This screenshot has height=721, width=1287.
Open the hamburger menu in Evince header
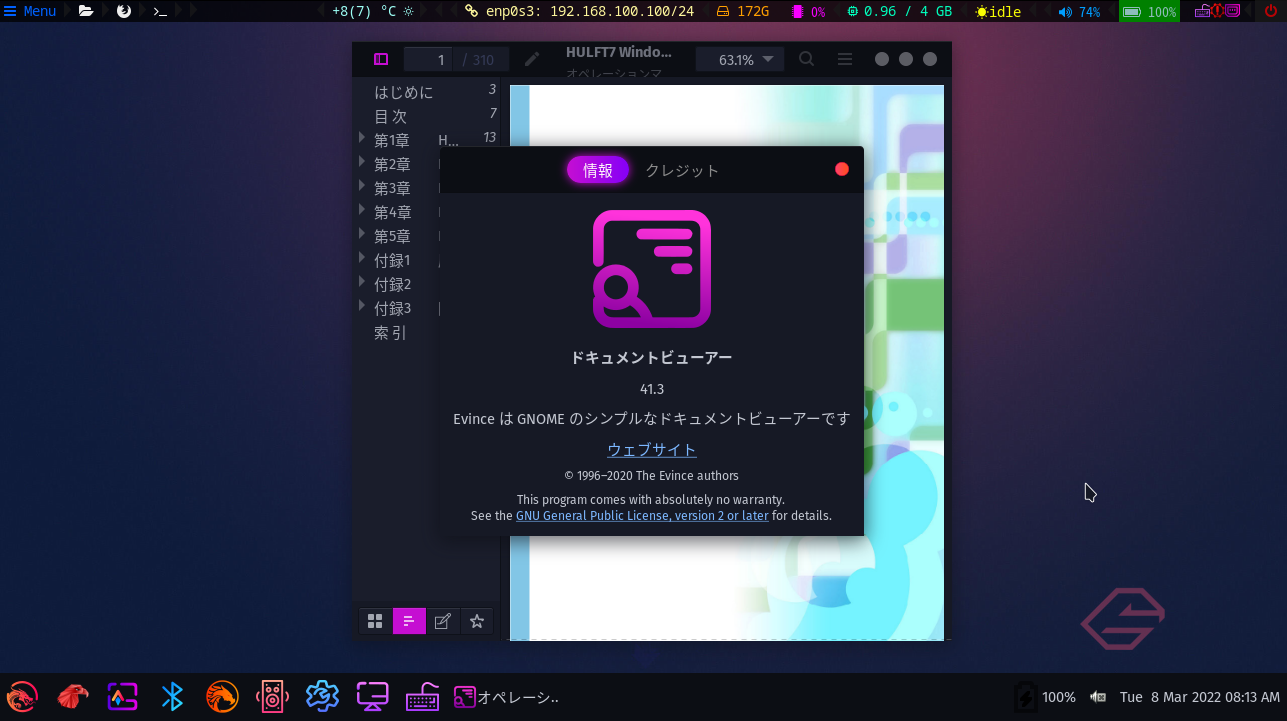845,60
